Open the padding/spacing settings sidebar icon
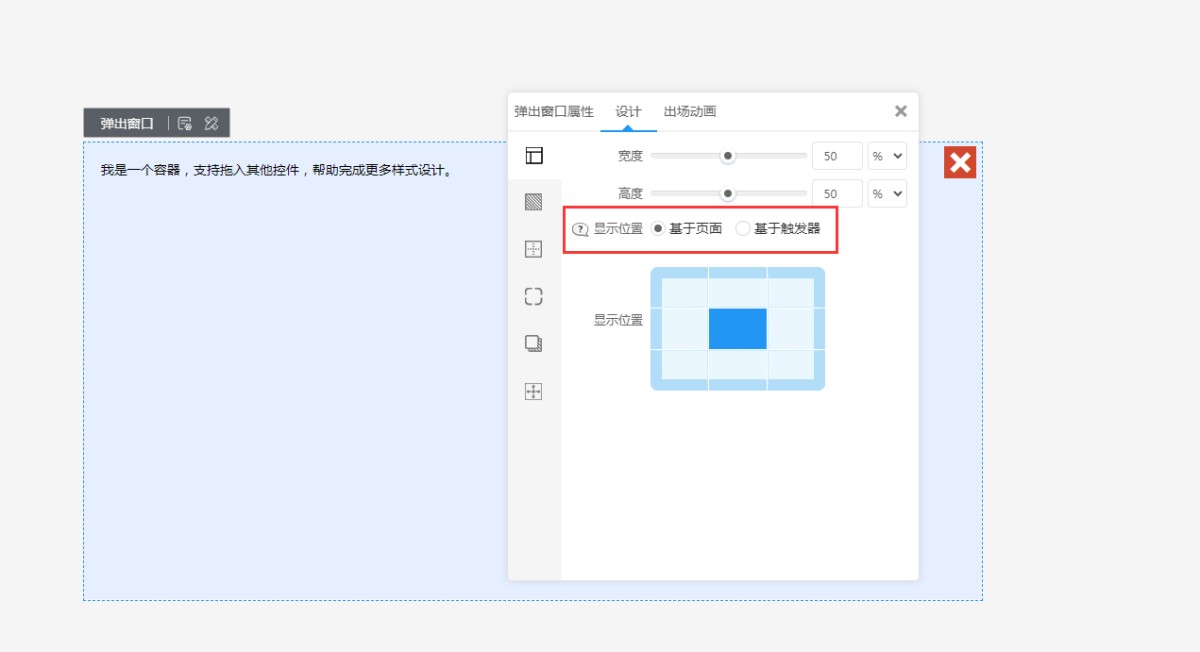This screenshot has width=1200, height=652. [534, 249]
